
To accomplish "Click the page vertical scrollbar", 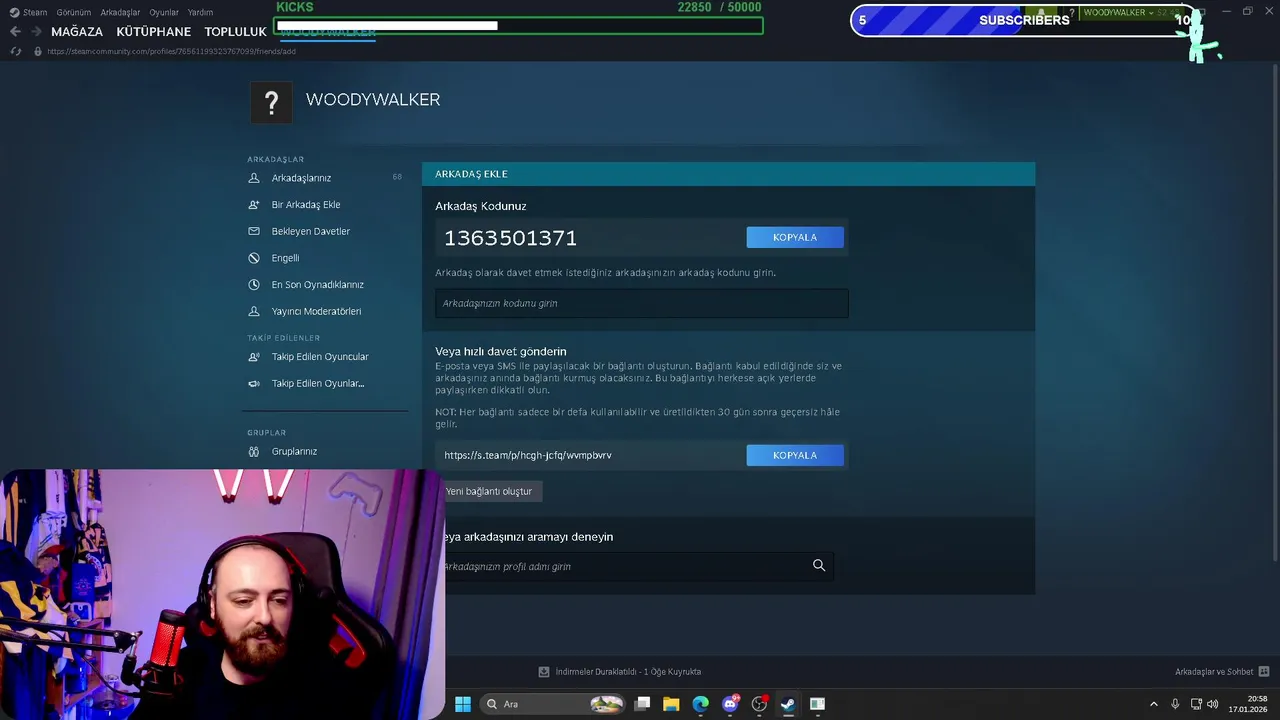I will [1275, 312].
